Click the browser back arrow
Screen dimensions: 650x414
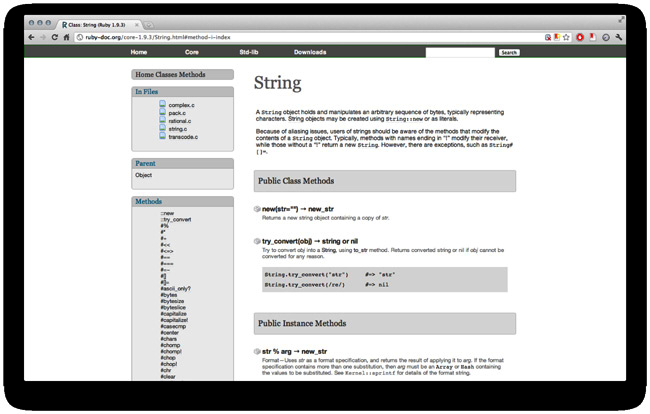pos(33,37)
